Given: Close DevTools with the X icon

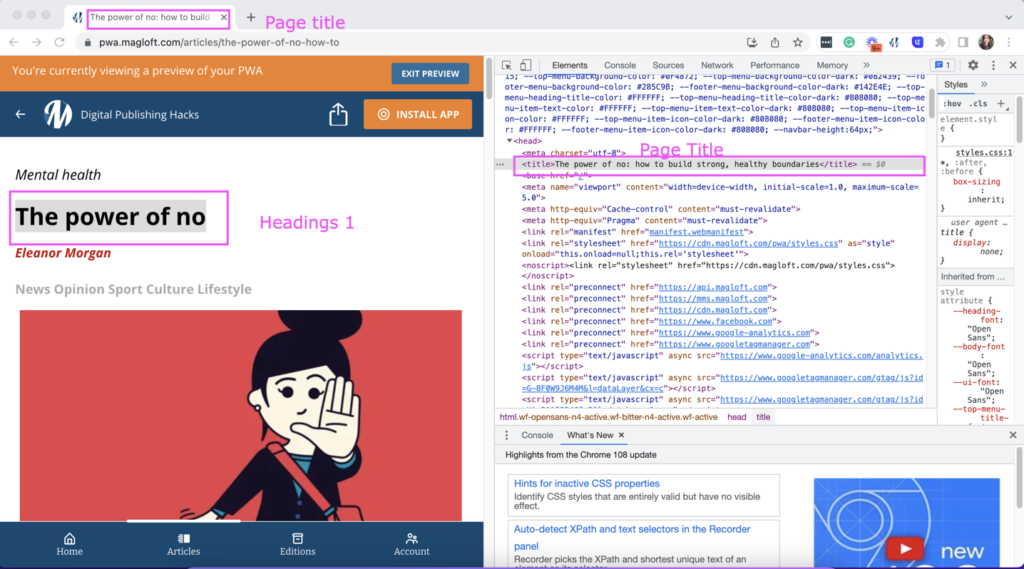Looking at the screenshot, I should coord(1013,65).
